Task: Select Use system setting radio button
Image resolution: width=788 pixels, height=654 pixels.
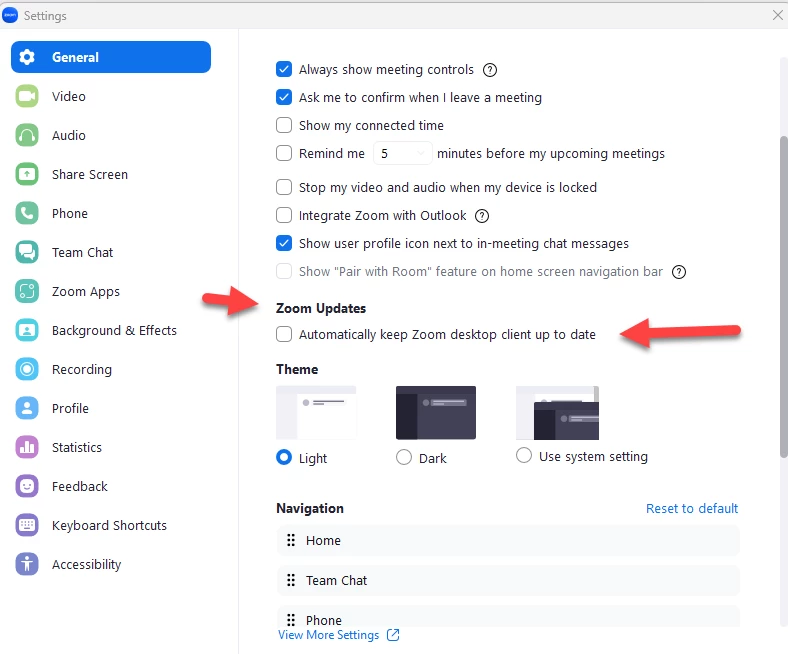Action: click(x=524, y=455)
